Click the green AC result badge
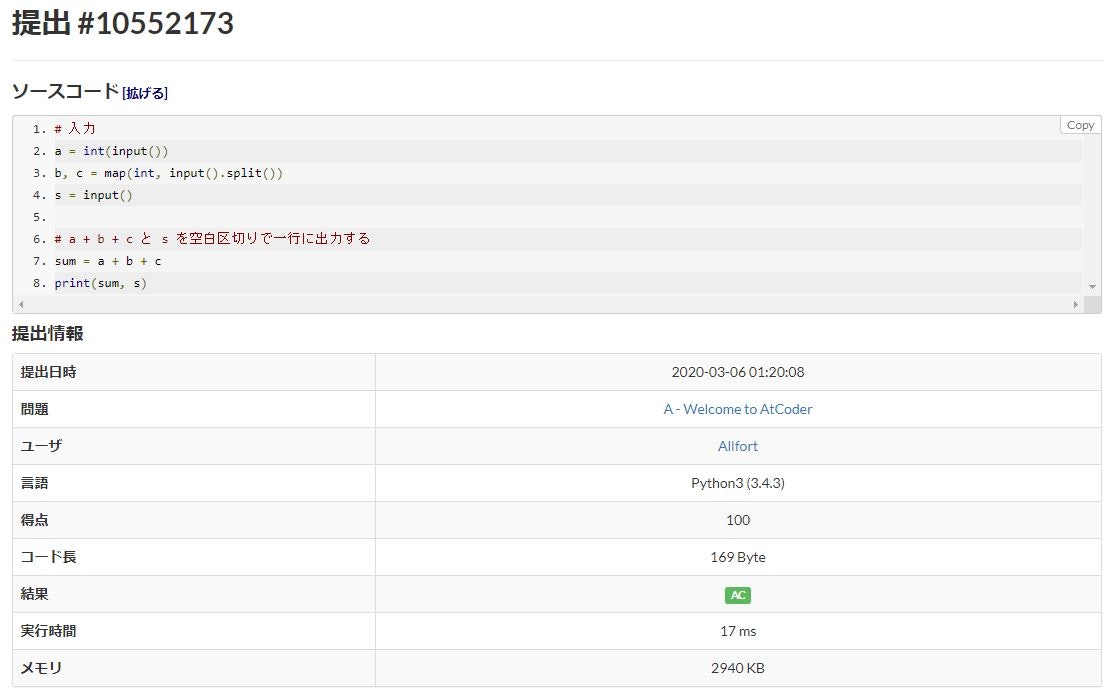This screenshot has width=1116, height=699. pyautogui.click(x=737, y=594)
